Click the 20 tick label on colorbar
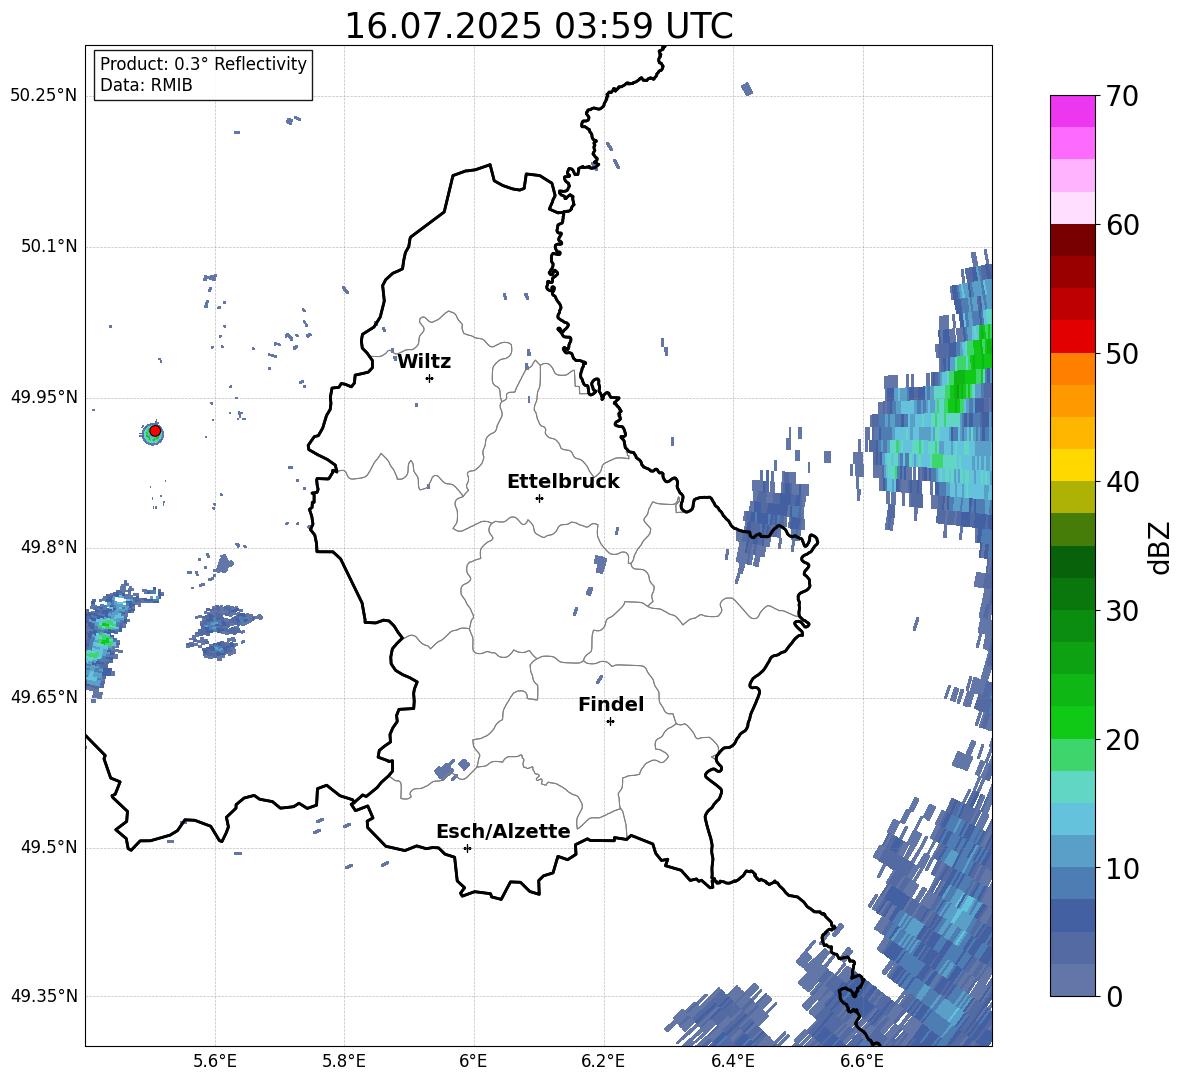The height and width of the screenshot is (1081, 1184). point(1121,740)
